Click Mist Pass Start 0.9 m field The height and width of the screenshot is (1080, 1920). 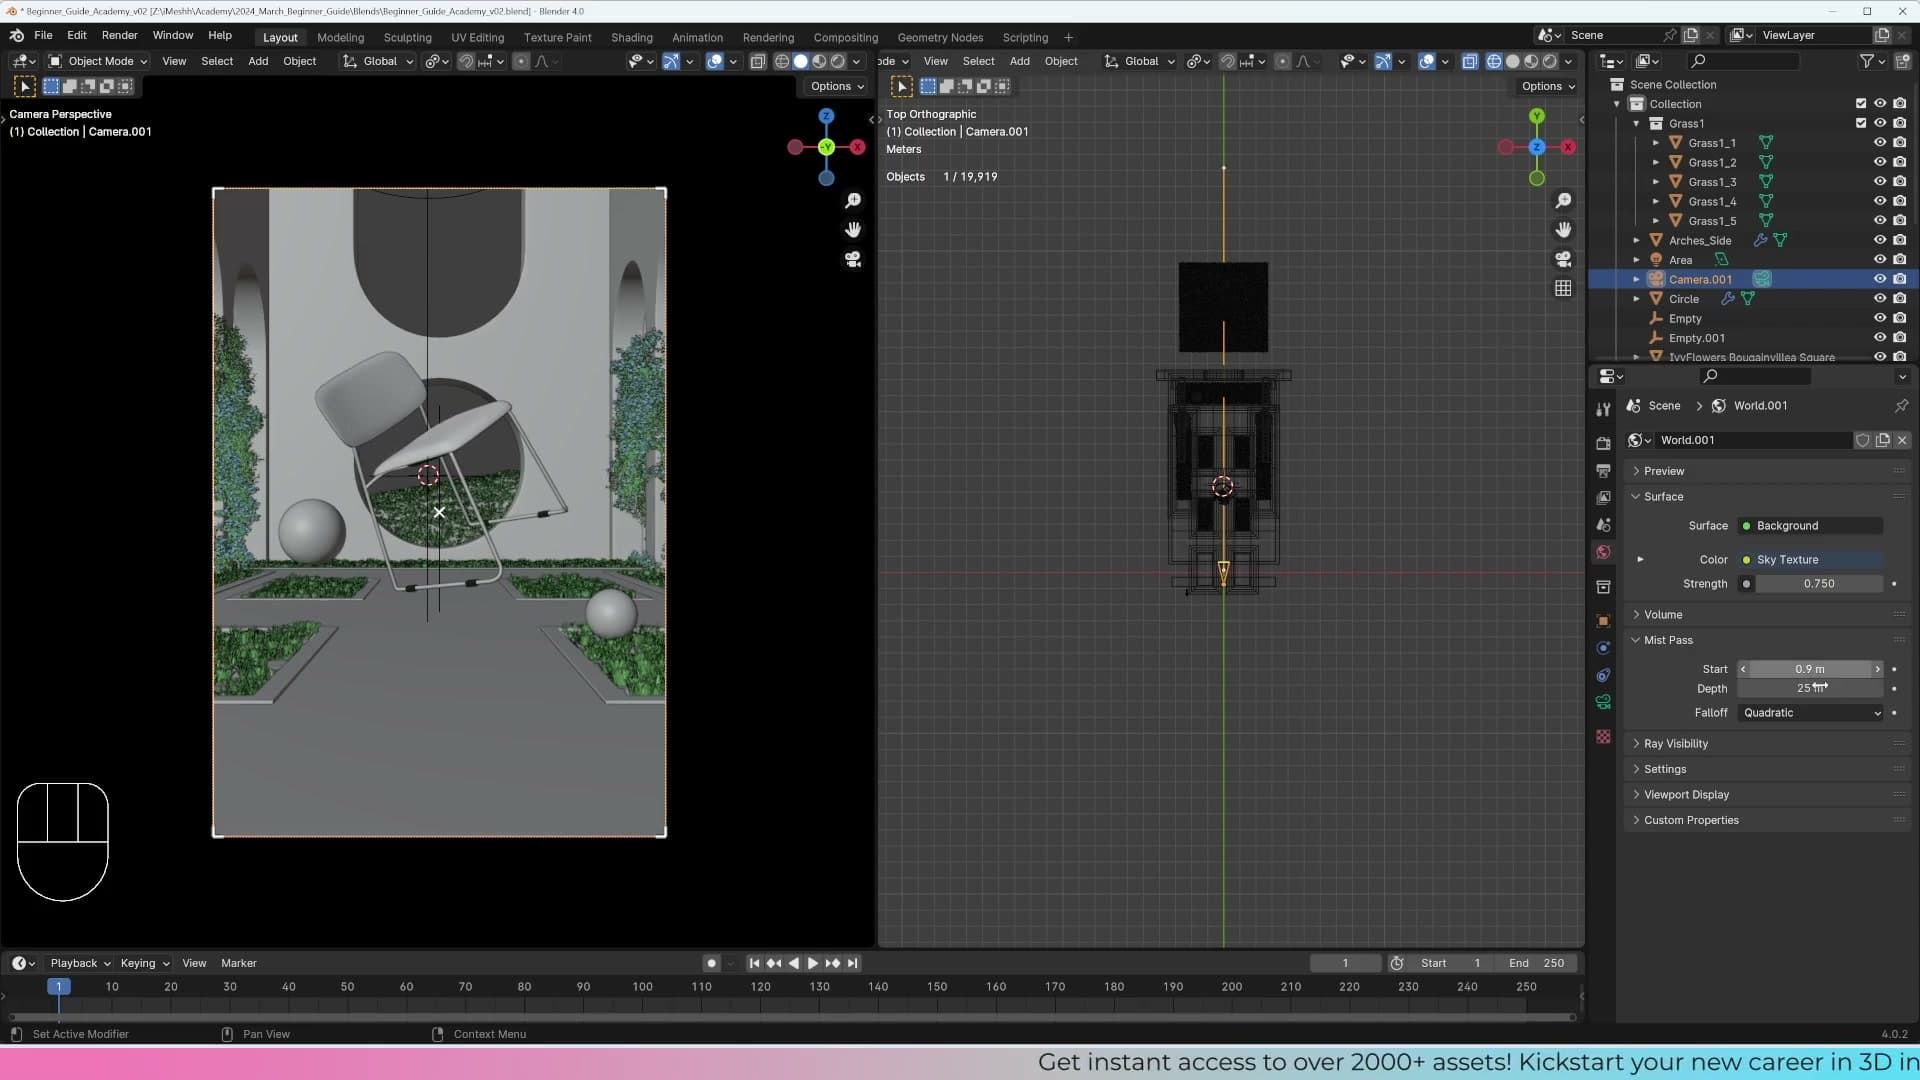(1810, 669)
